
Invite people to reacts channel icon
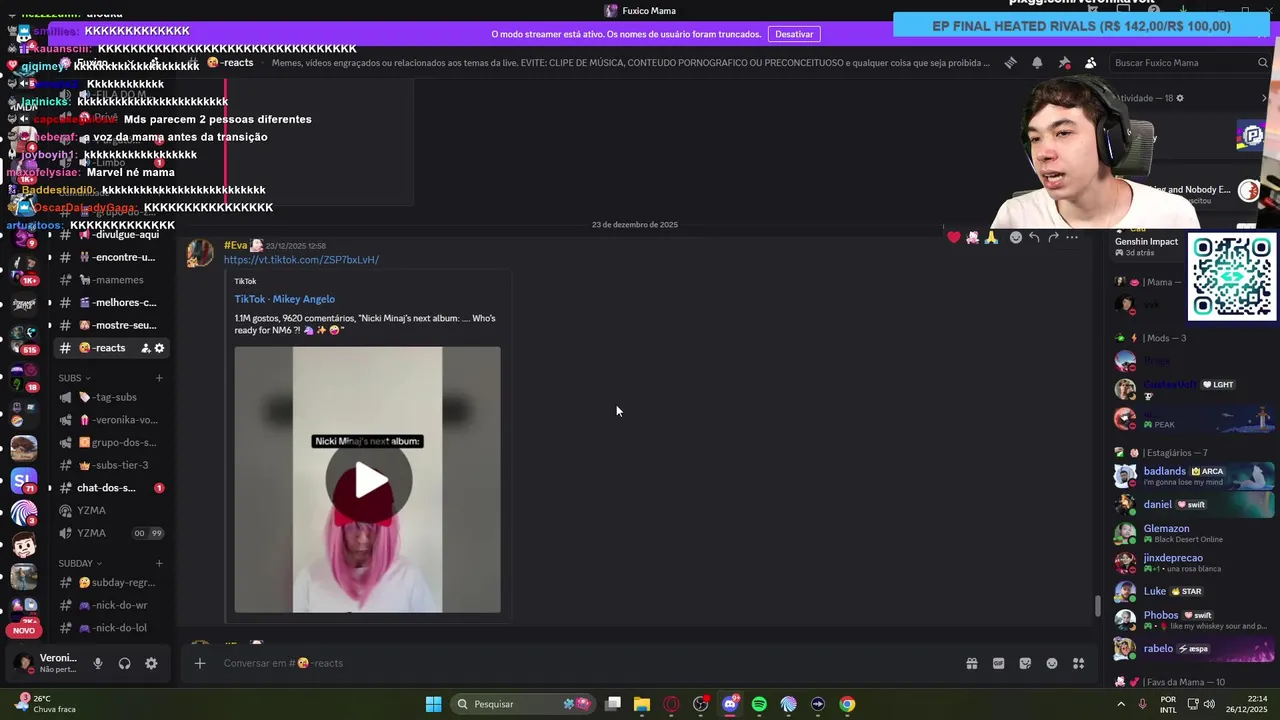pyautogui.click(x=146, y=348)
